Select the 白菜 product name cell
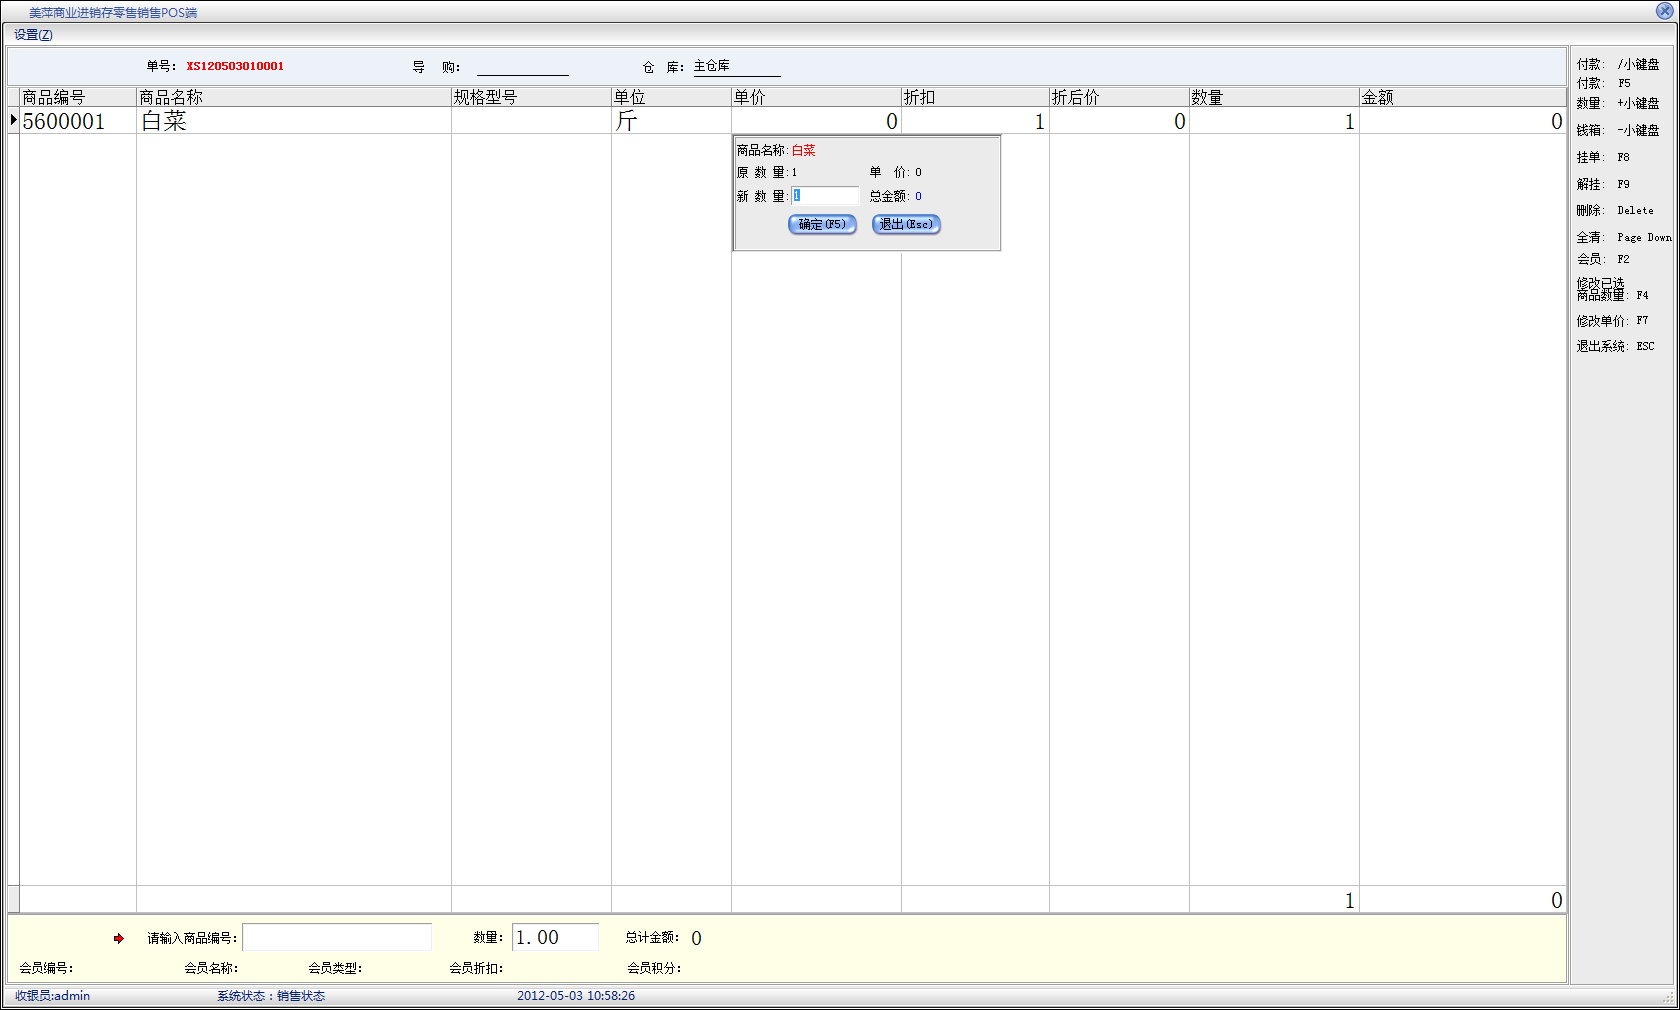The image size is (1680, 1010). pyautogui.click(x=293, y=121)
